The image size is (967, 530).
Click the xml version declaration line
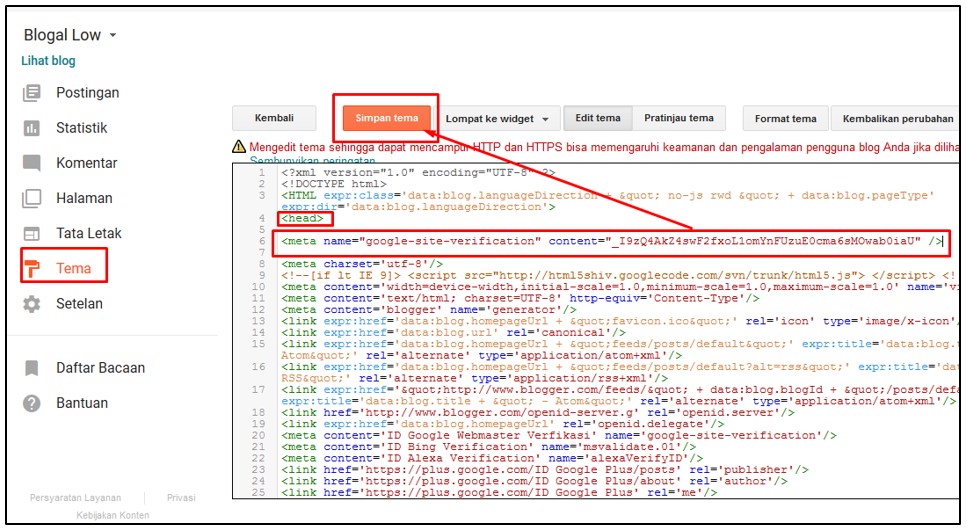(x=418, y=173)
